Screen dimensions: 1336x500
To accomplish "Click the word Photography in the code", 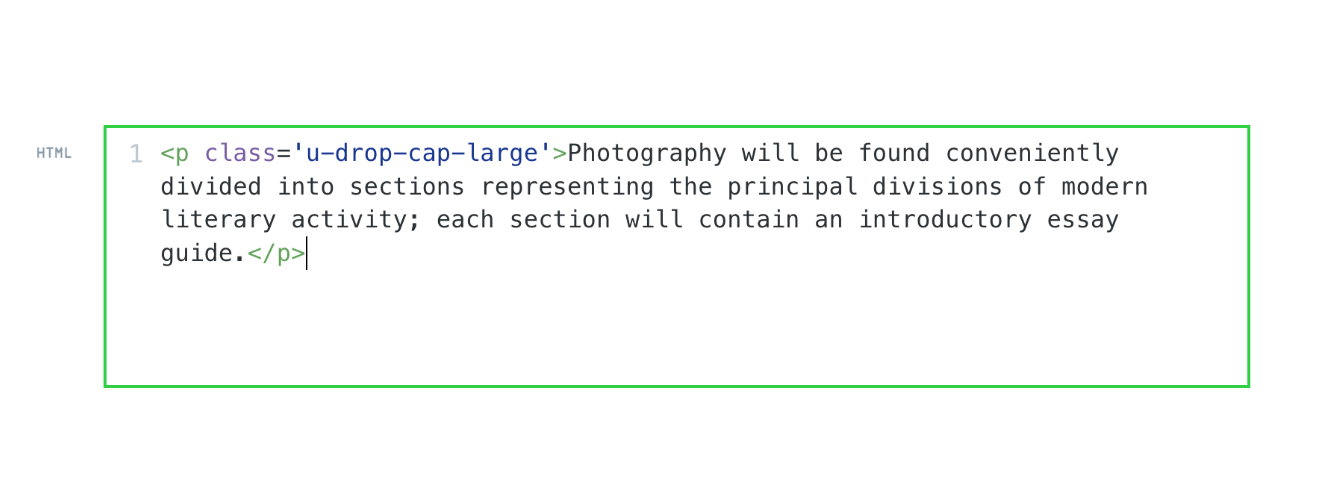I will pyautogui.click(x=647, y=154).
